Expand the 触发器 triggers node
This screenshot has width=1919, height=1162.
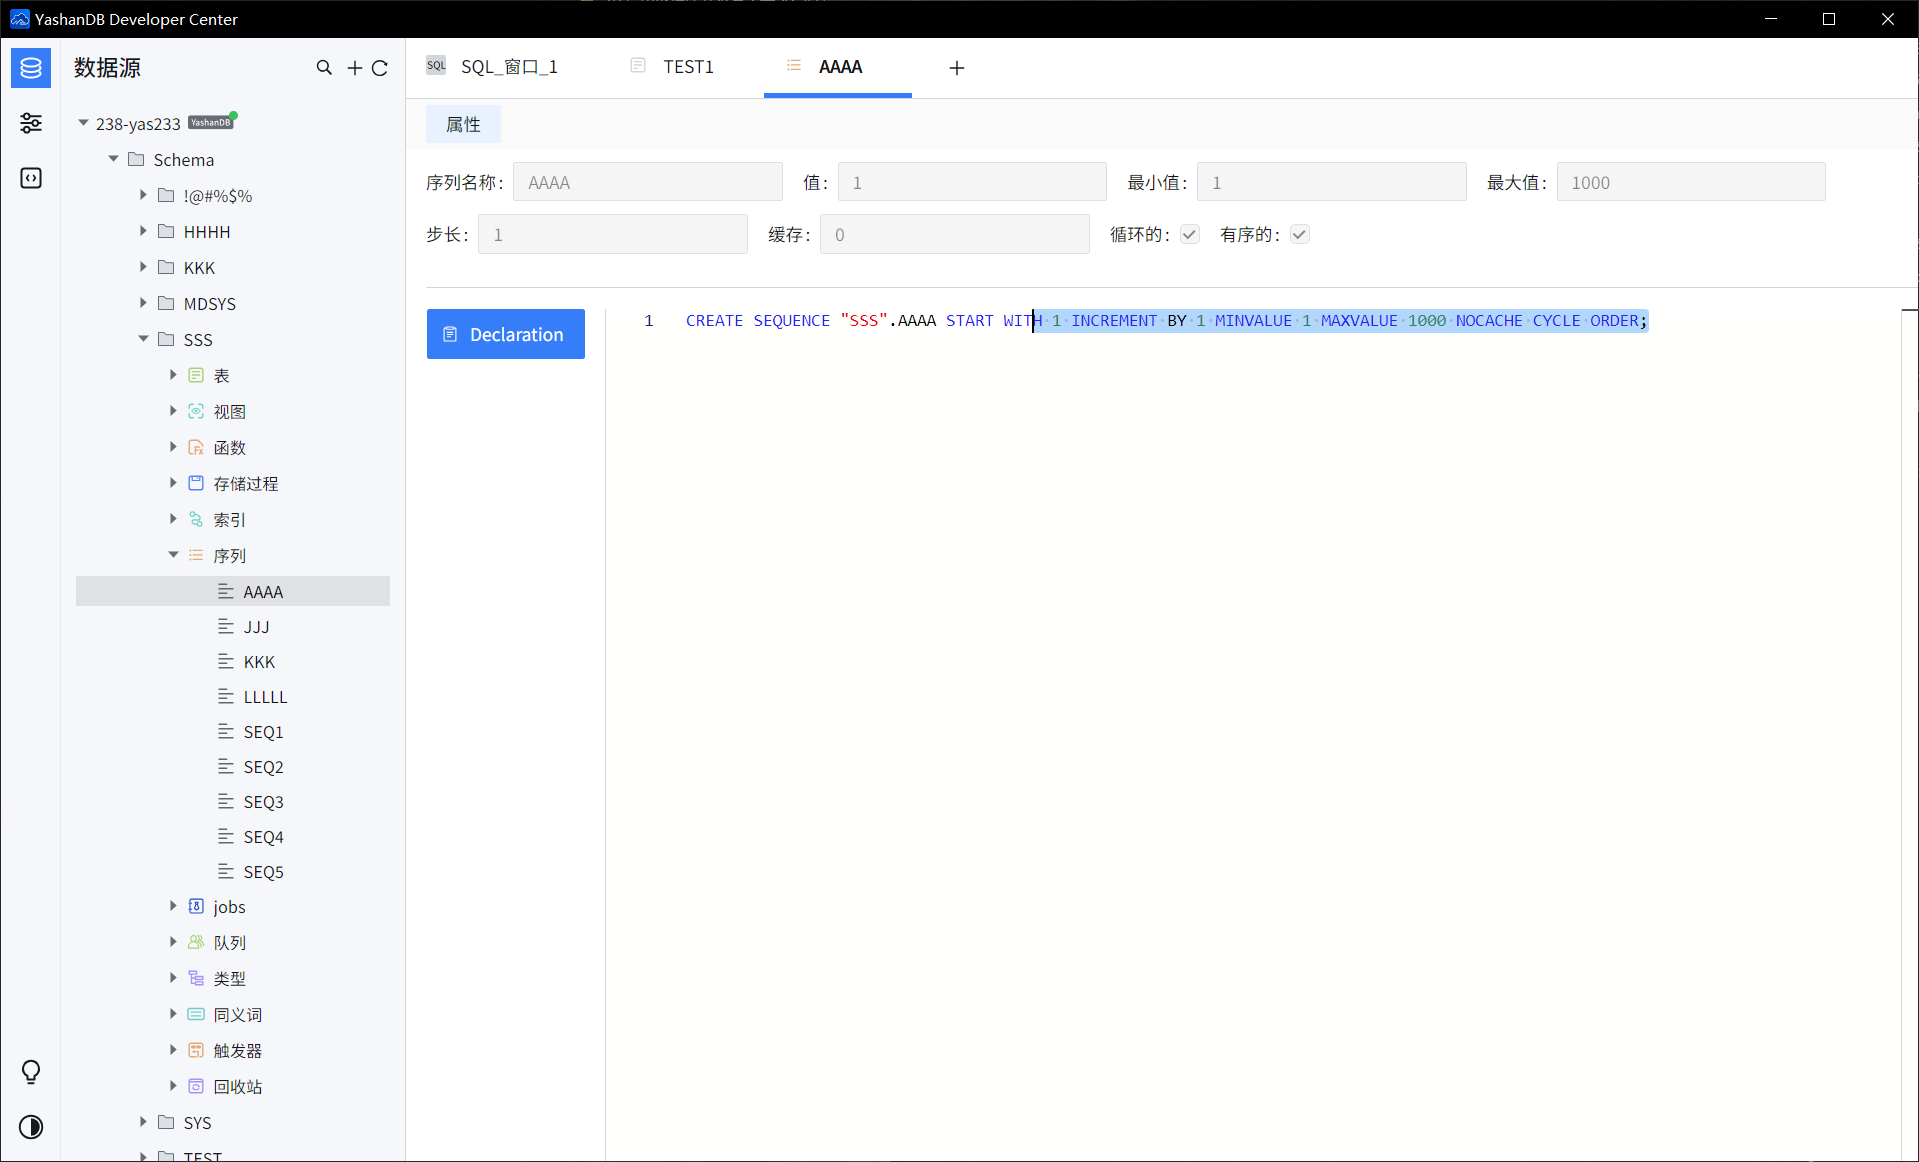173,1050
